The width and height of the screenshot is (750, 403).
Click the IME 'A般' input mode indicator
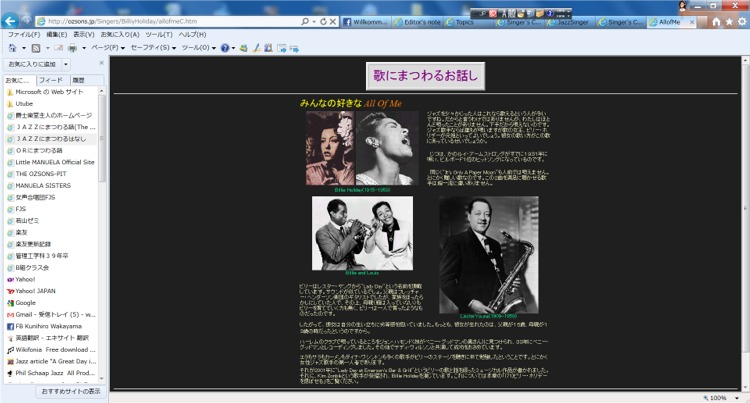[x=507, y=13]
